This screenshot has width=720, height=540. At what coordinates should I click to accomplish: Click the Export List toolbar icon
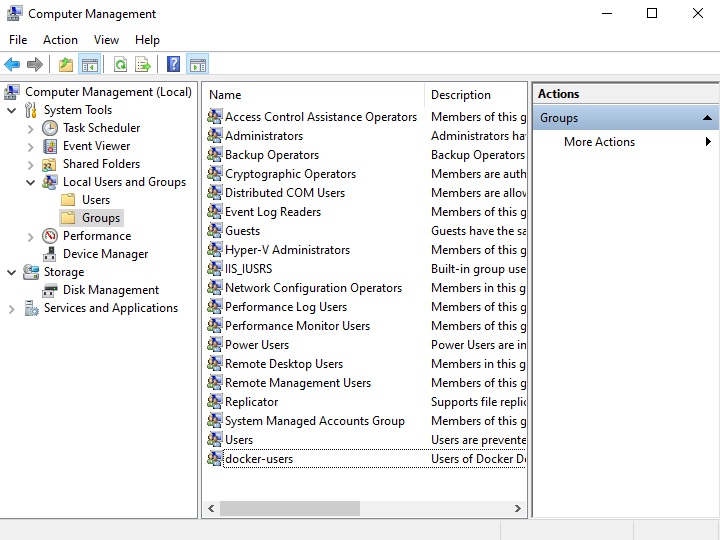[143, 65]
